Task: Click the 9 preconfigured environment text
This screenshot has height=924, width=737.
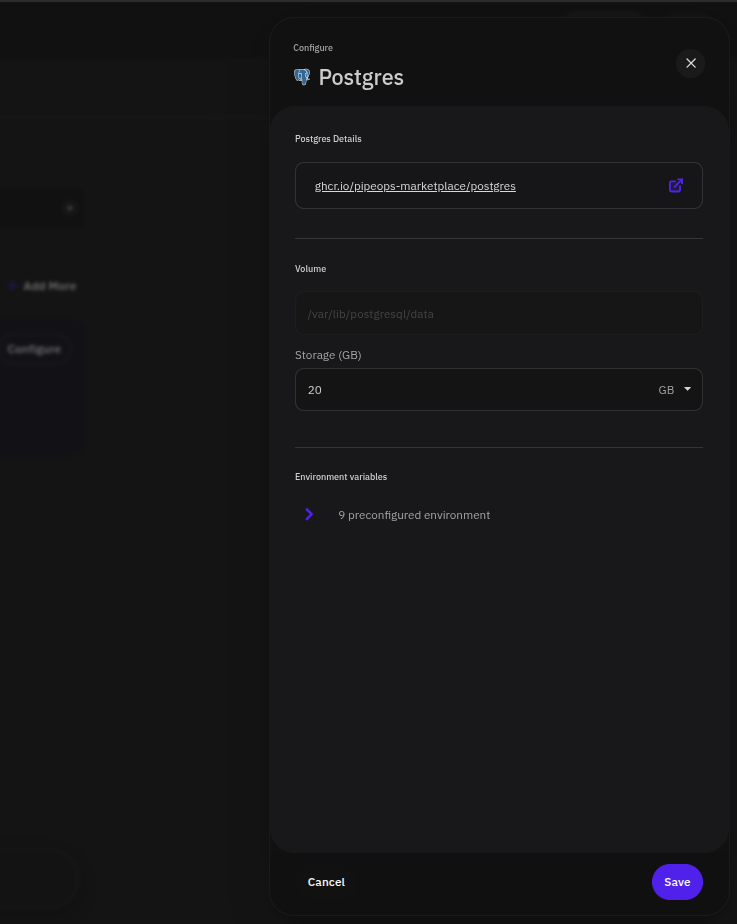Action: pos(414,515)
